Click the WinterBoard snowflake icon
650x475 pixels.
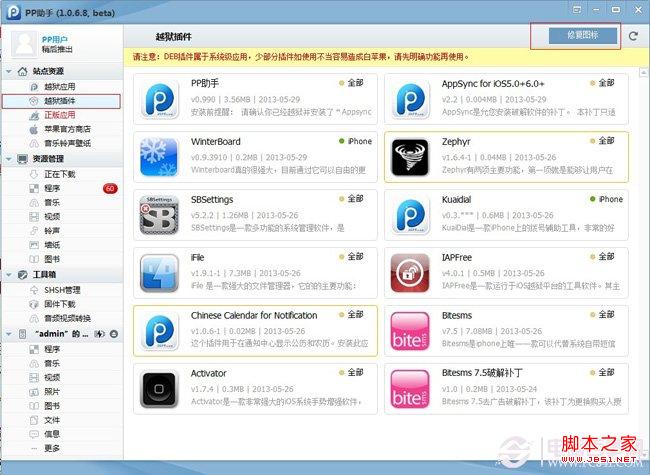coord(160,157)
